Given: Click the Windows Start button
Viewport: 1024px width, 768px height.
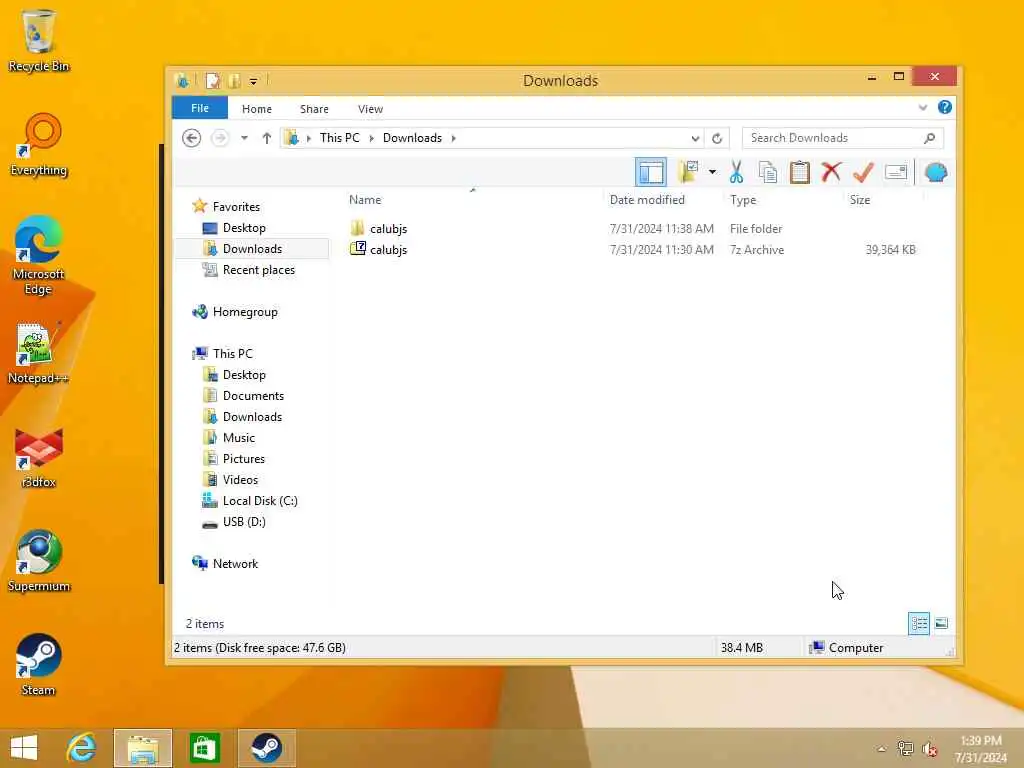Looking at the screenshot, I should [24, 748].
